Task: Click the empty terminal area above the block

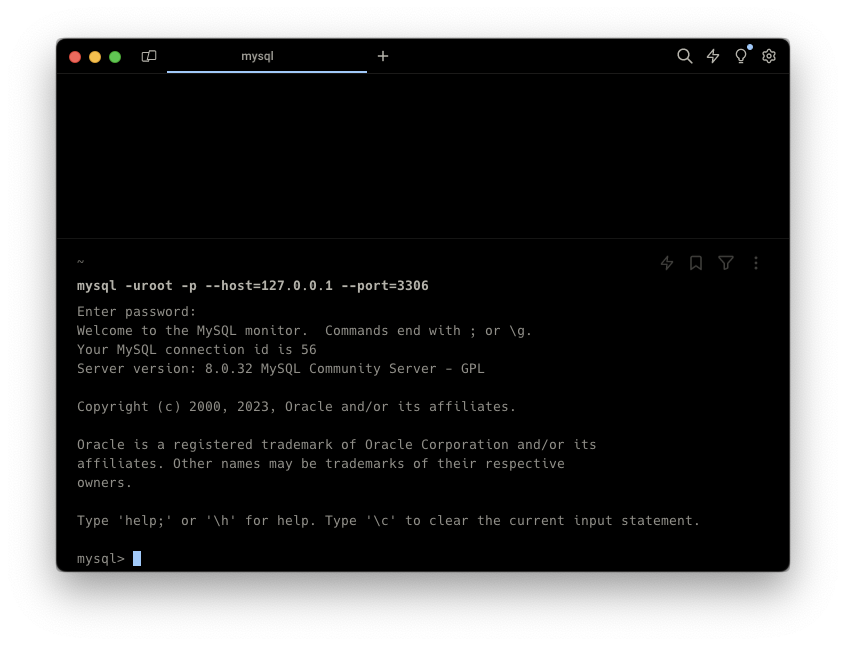Action: point(422,155)
